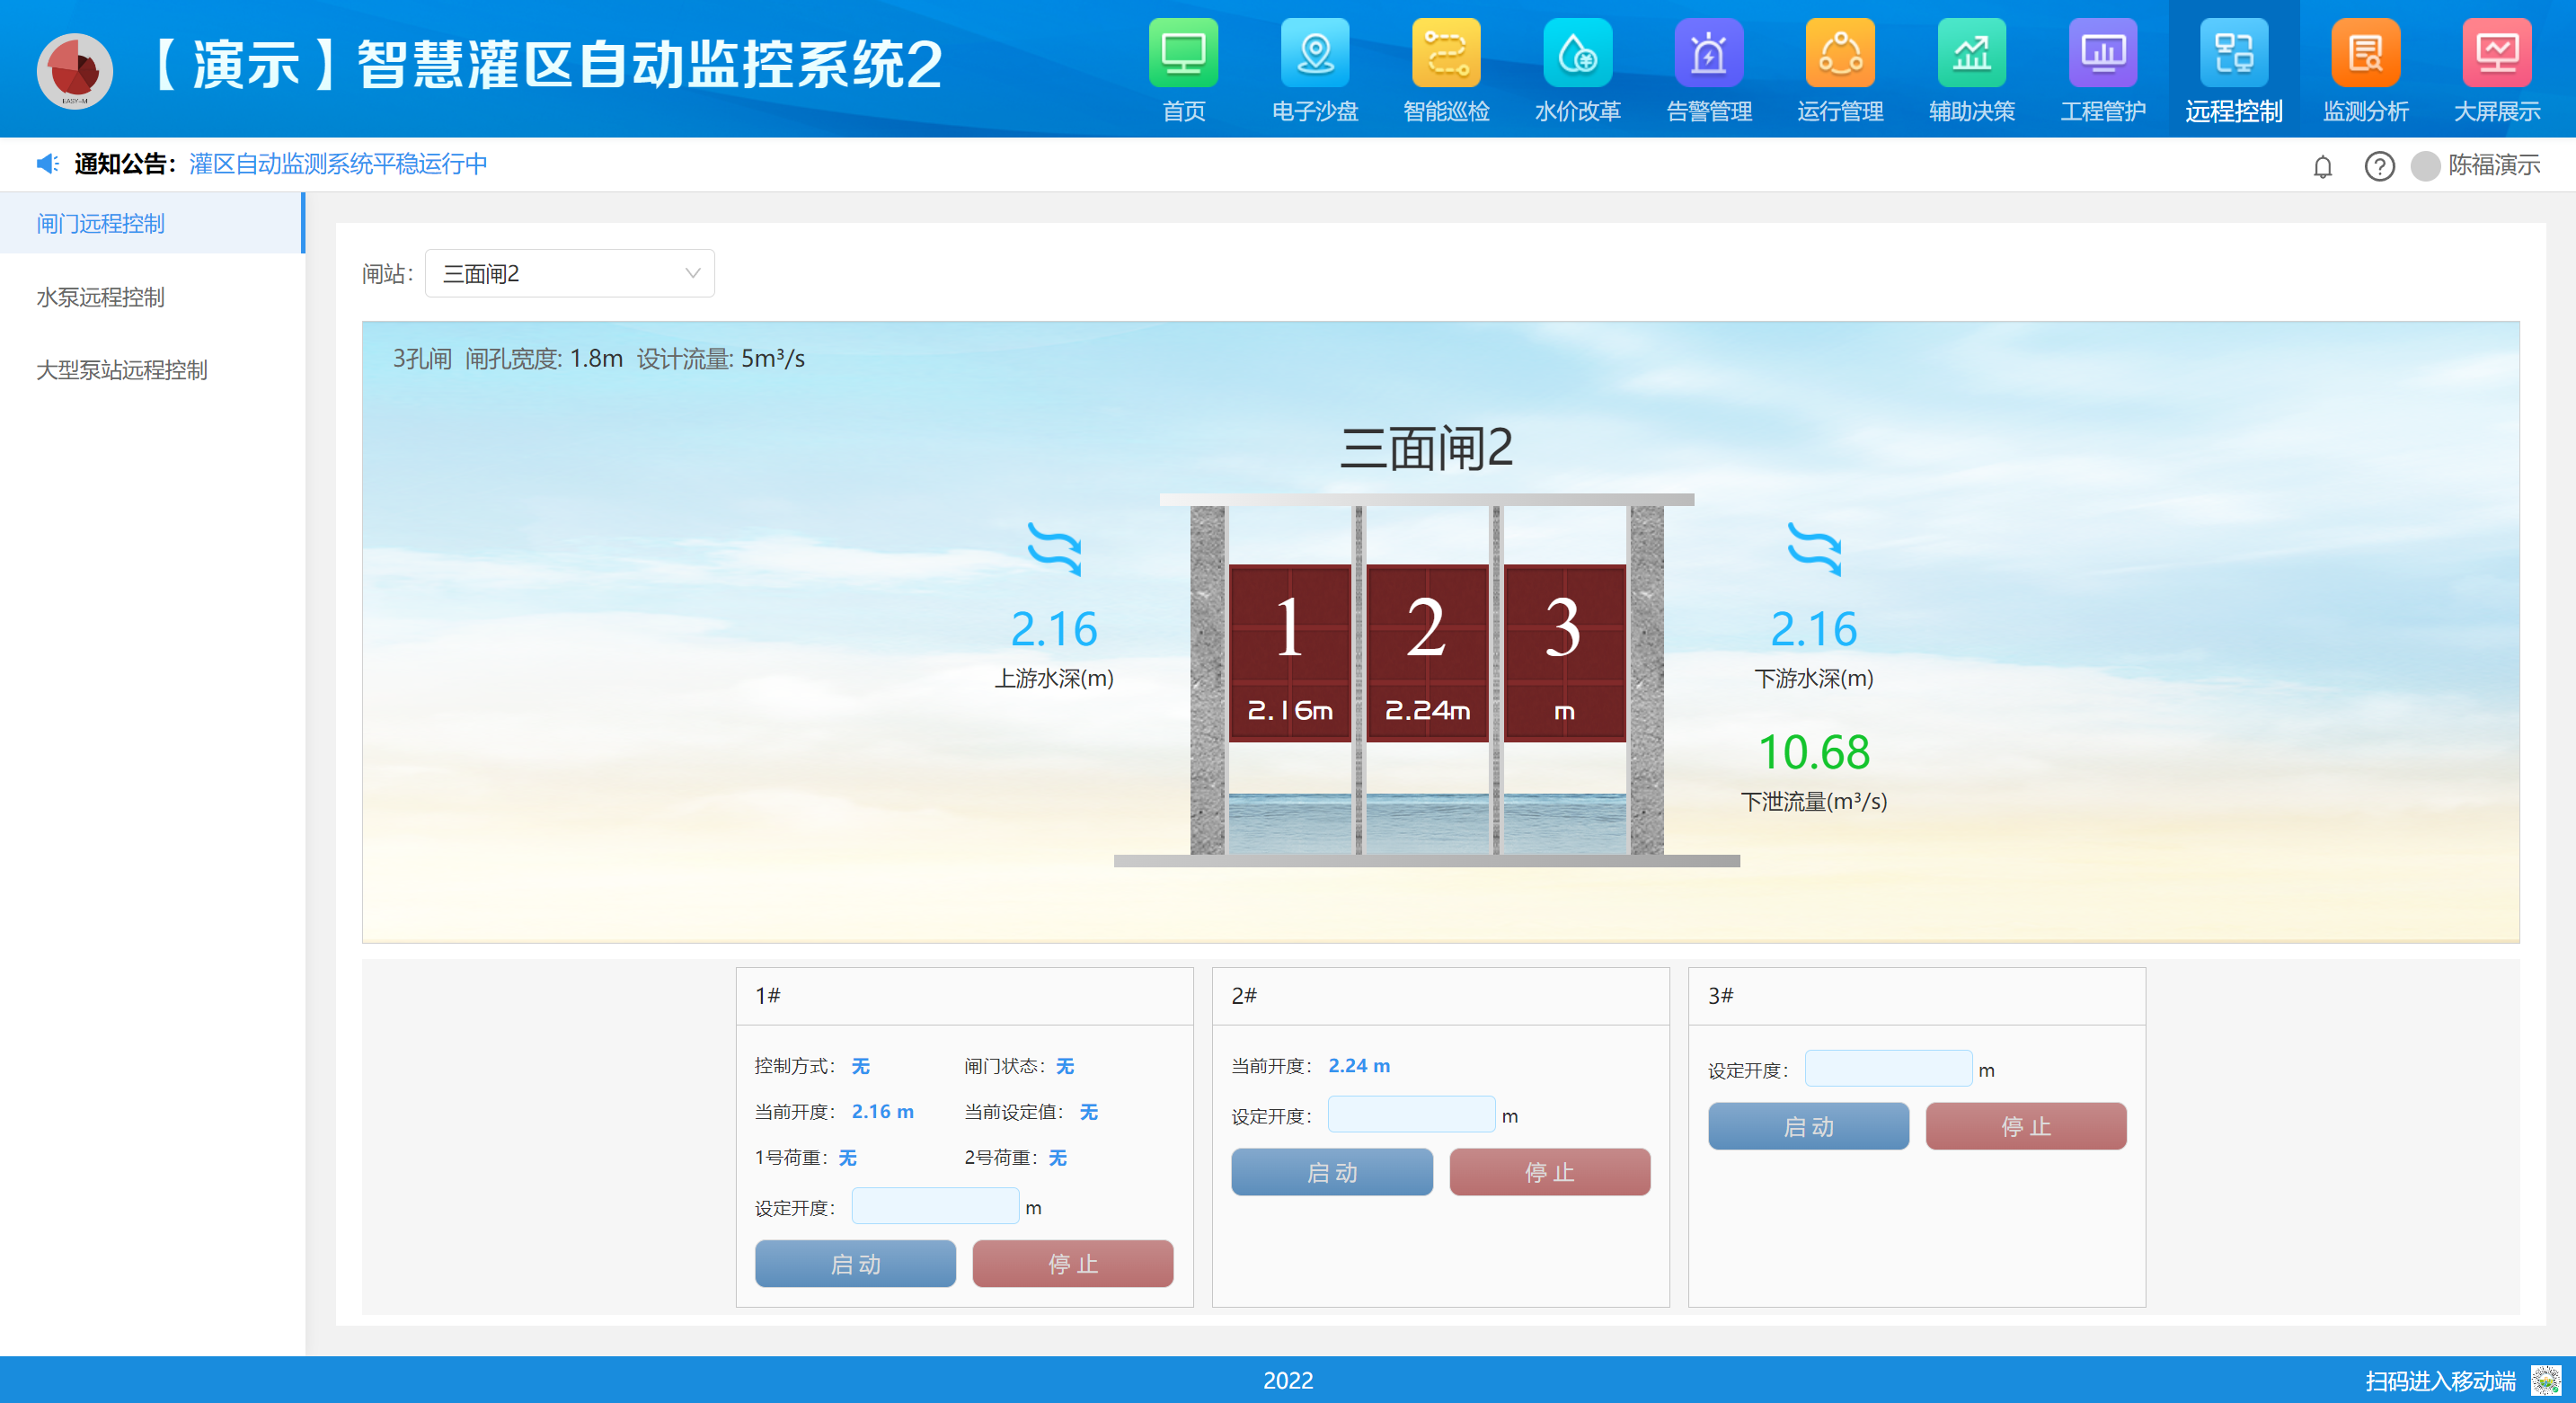
Task: Open the 电子沙盘 map icon
Action: click(x=1314, y=53)
